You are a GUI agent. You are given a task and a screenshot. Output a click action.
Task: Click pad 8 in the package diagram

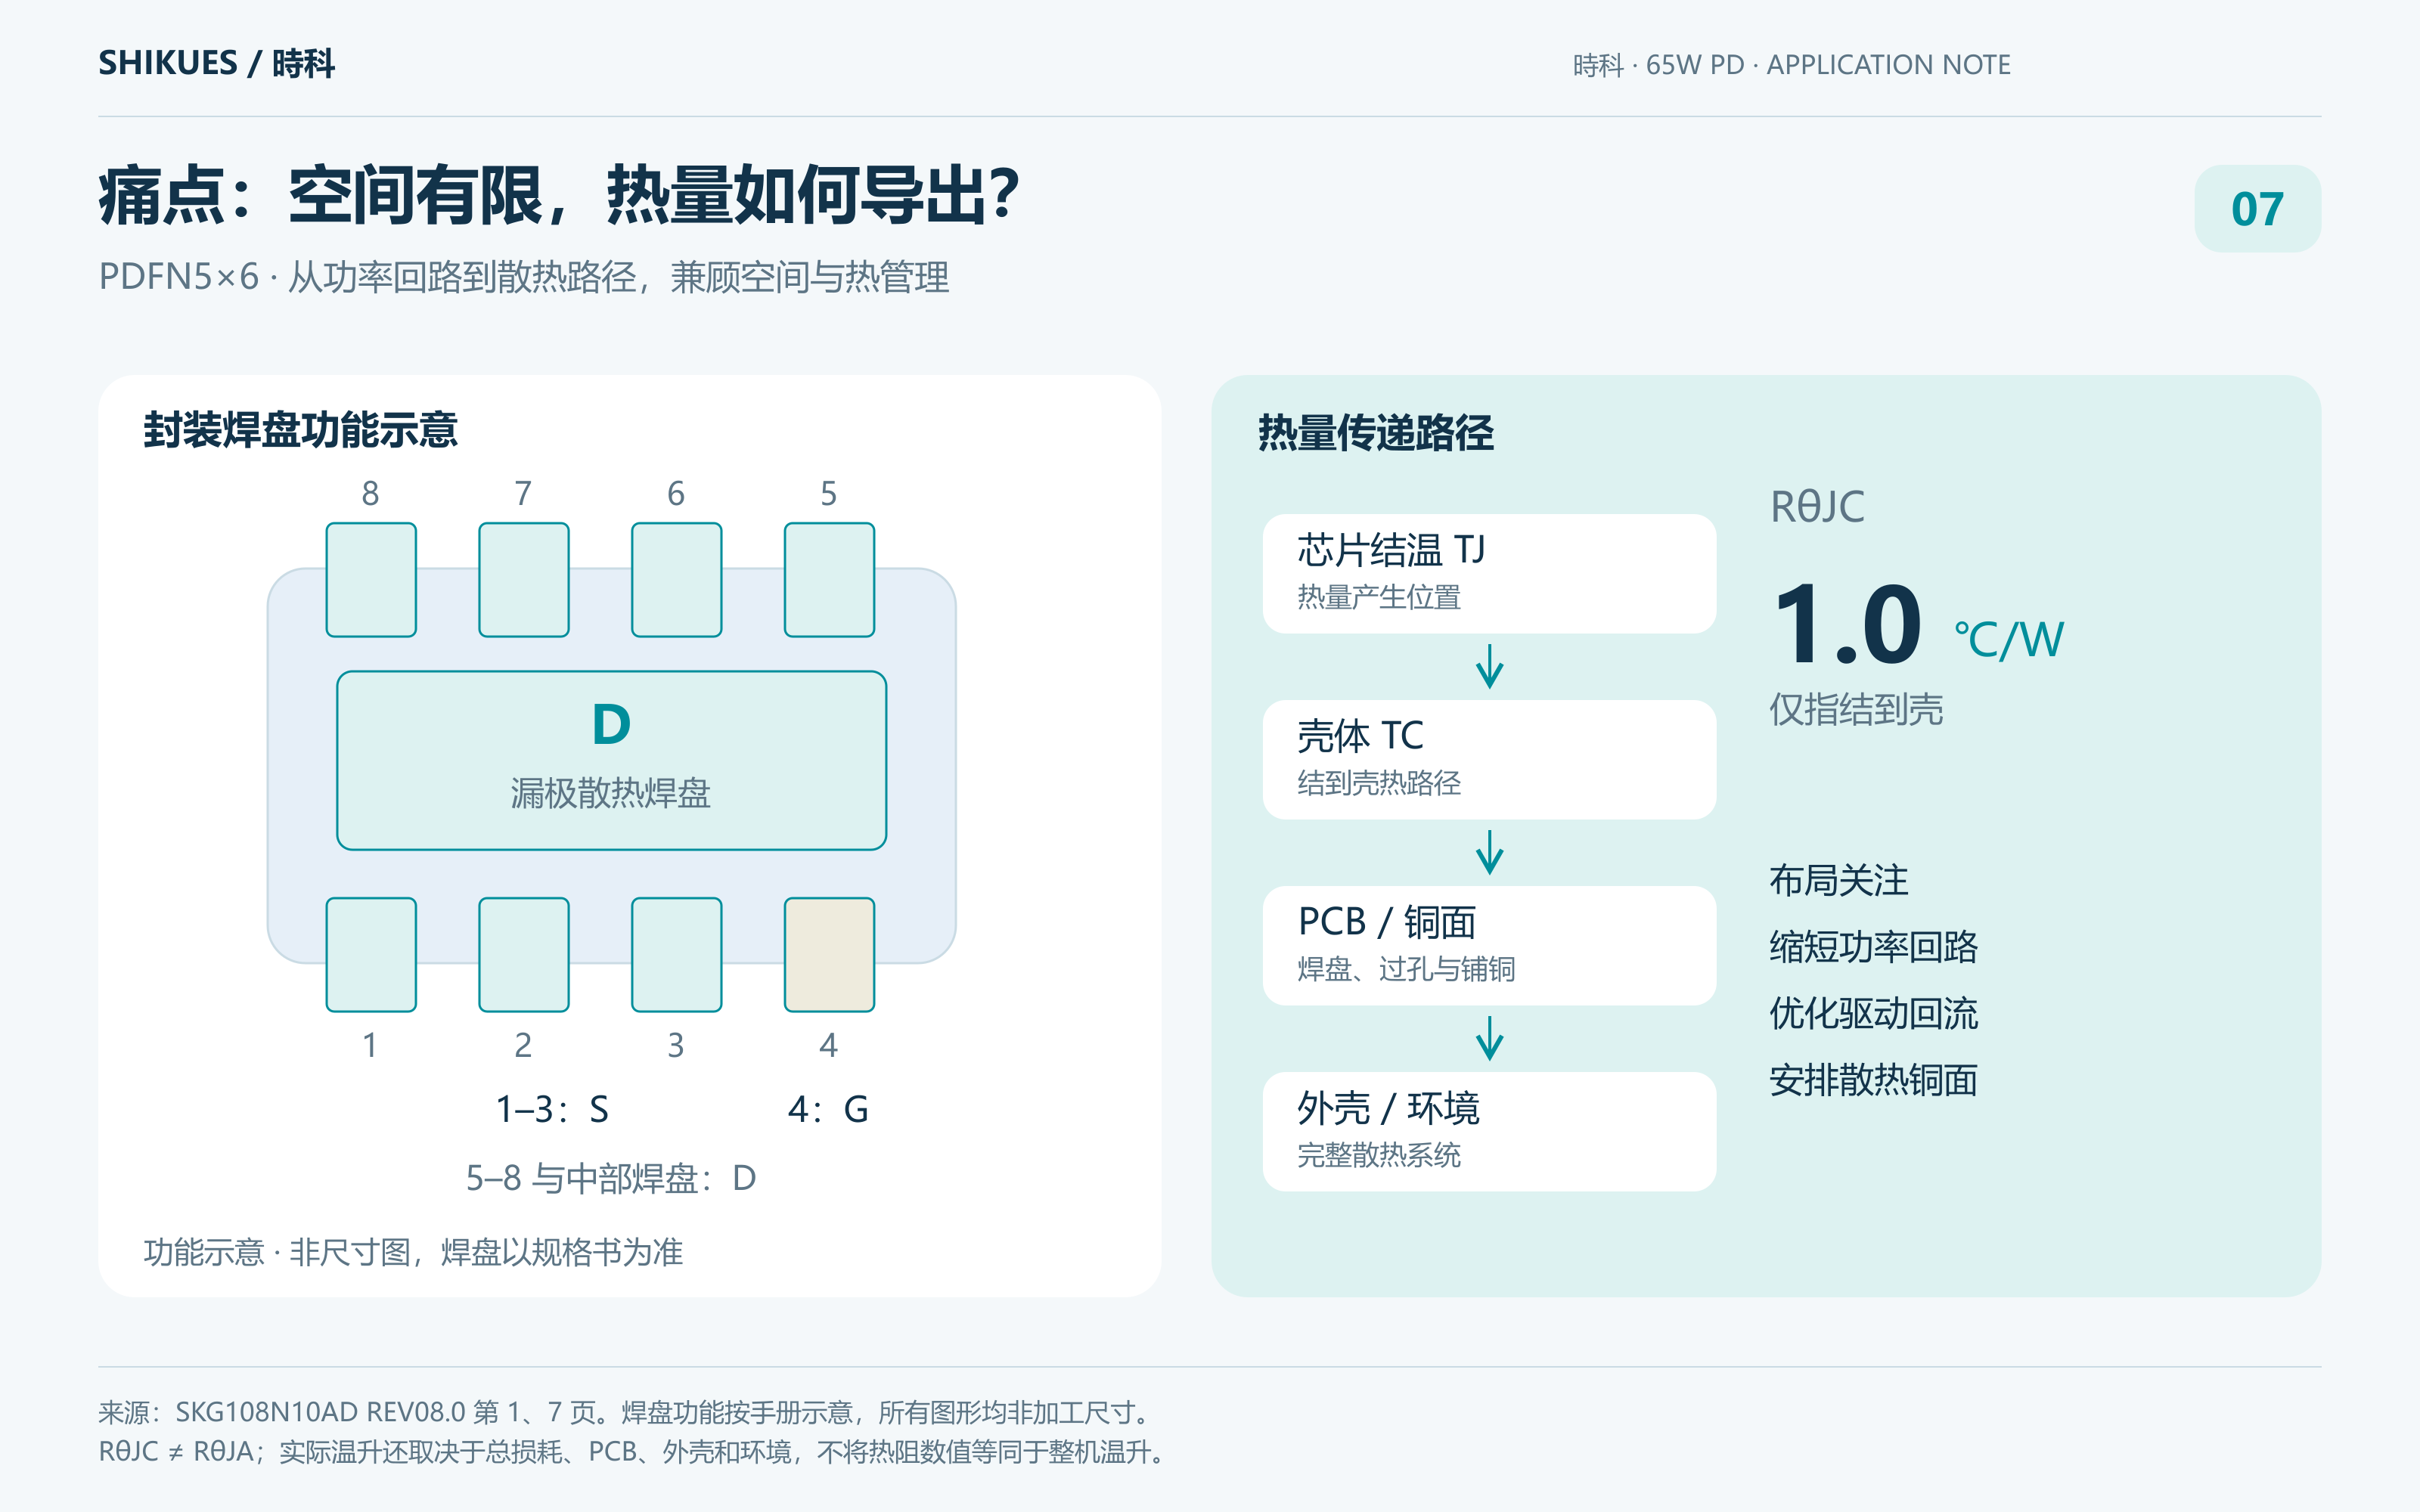[x=371, y=579]
